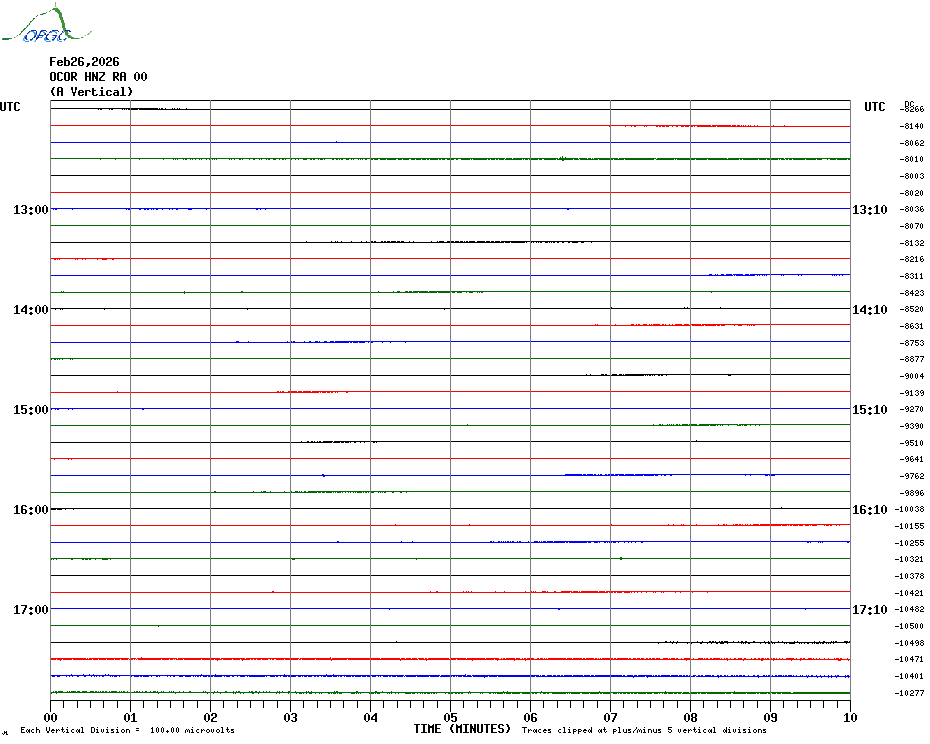Select the 17:10 time label on right
The height and width of the screenshot is (744, 930).
tap(869, 610)
